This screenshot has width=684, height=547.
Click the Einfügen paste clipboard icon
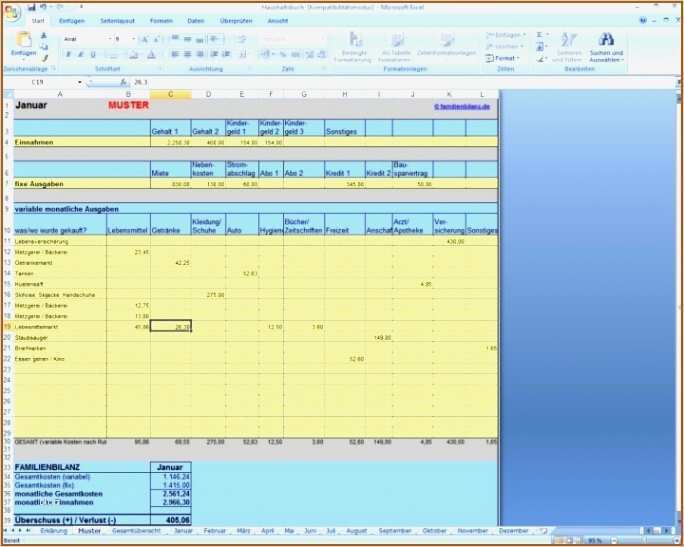pyautogui.click(x=24, y=41)
